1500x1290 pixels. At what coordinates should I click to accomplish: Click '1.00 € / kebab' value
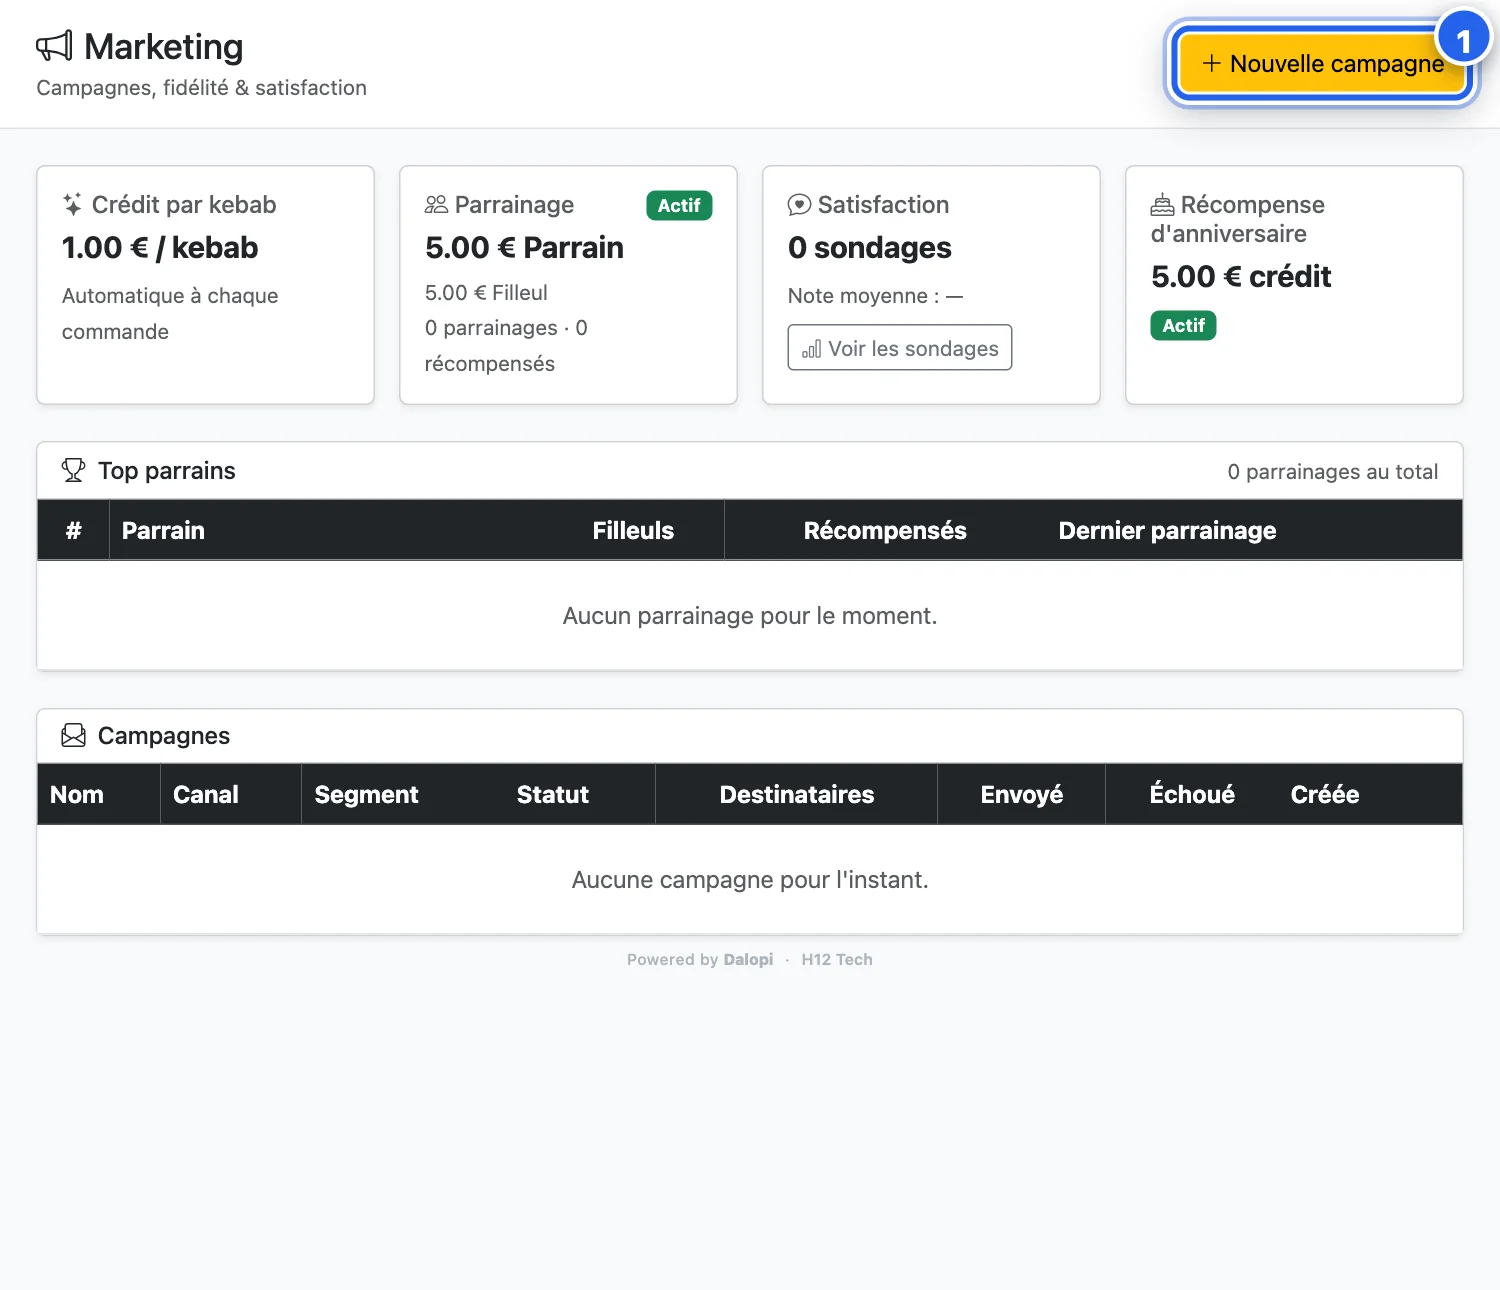(160, 248)
